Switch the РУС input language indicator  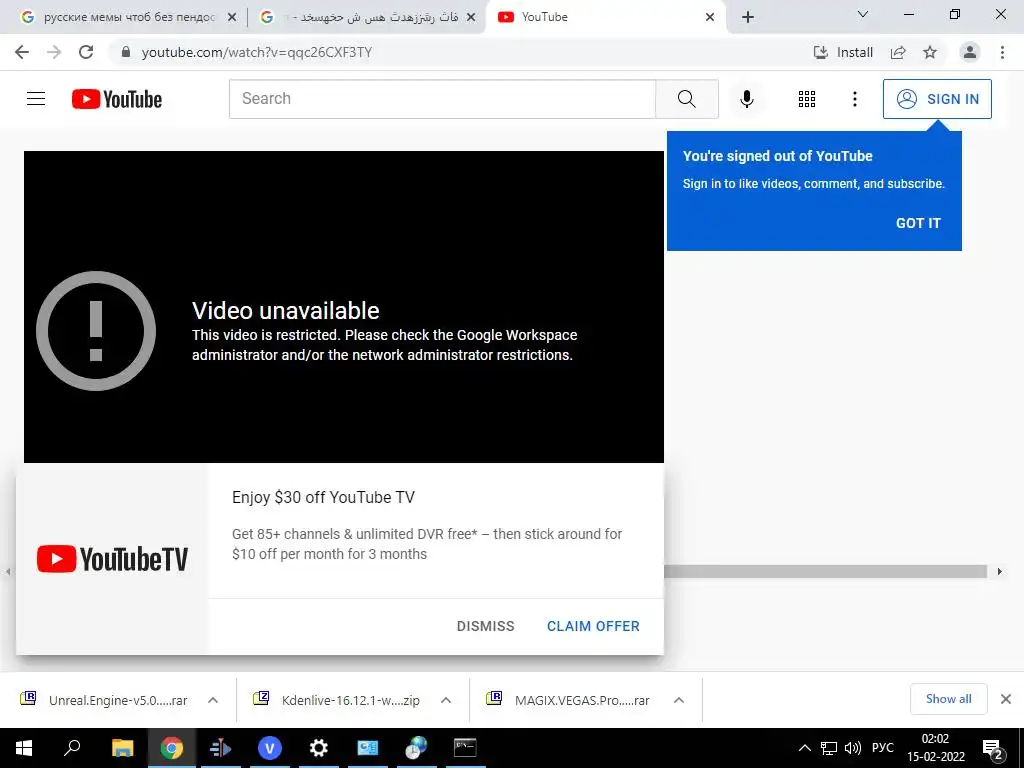click(x=882, y=748)
